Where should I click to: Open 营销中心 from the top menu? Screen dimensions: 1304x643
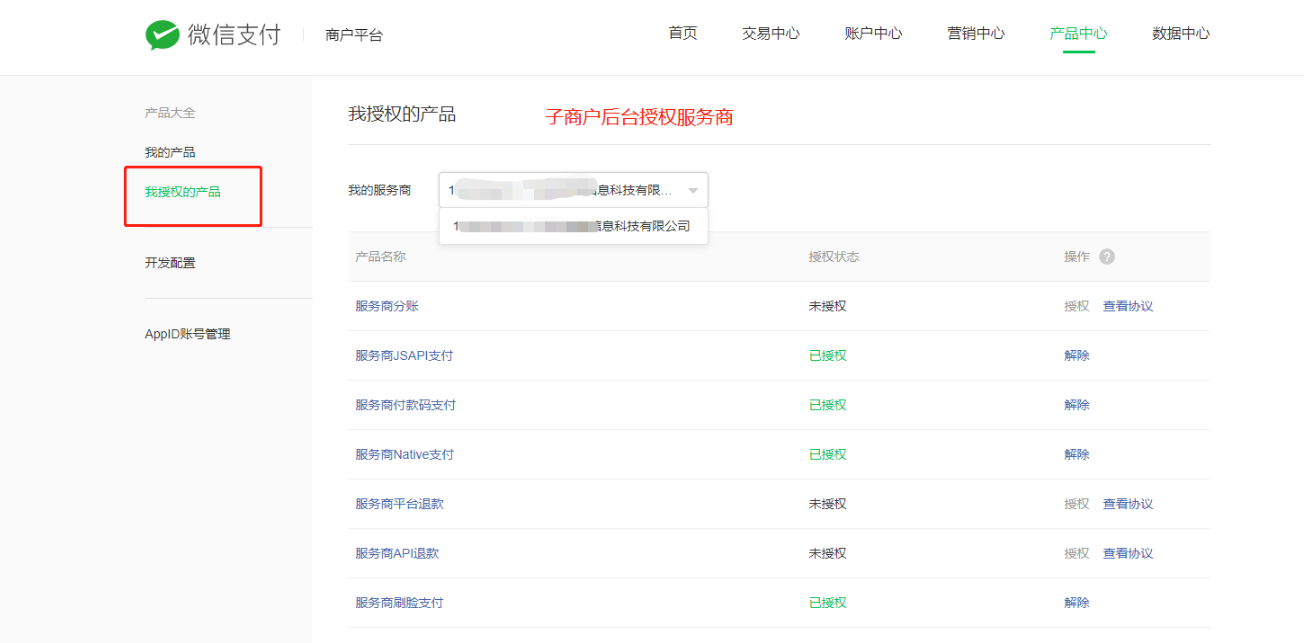click(x=976, y=33)
